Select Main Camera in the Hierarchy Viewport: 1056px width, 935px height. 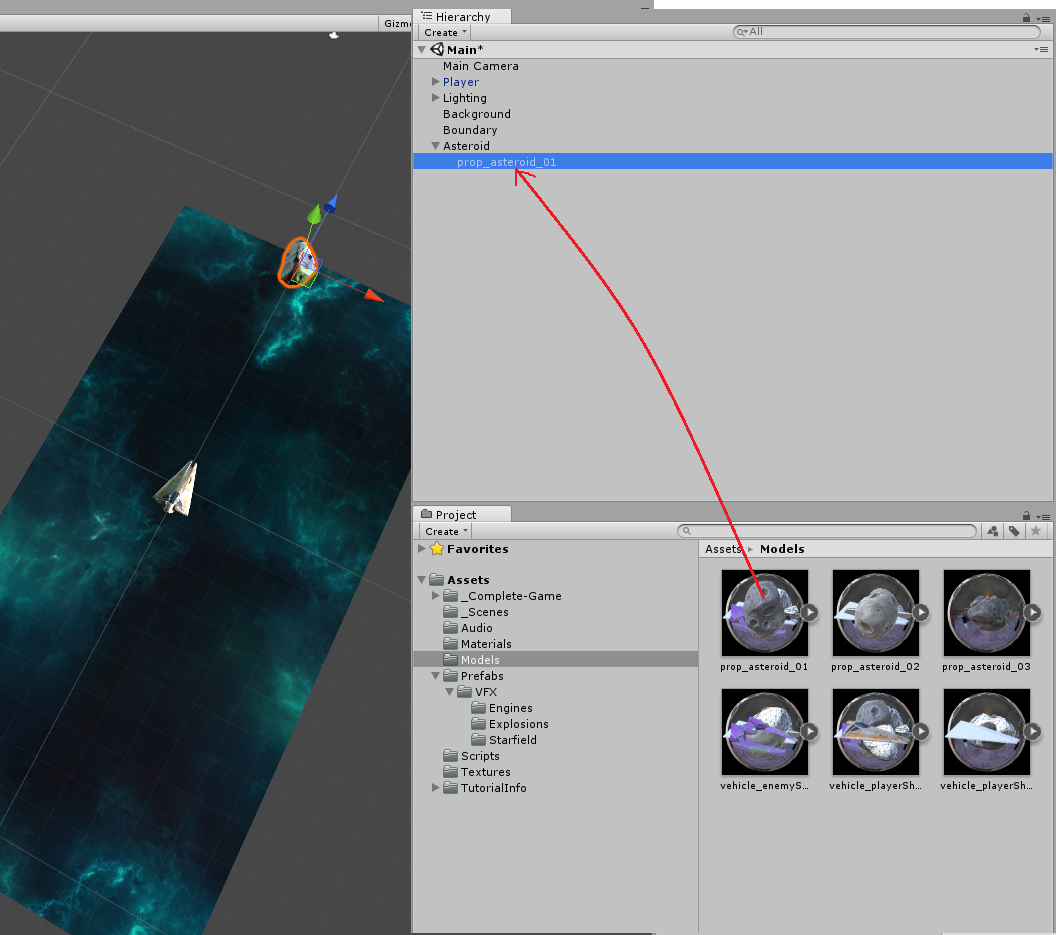[x=479, y=65]
